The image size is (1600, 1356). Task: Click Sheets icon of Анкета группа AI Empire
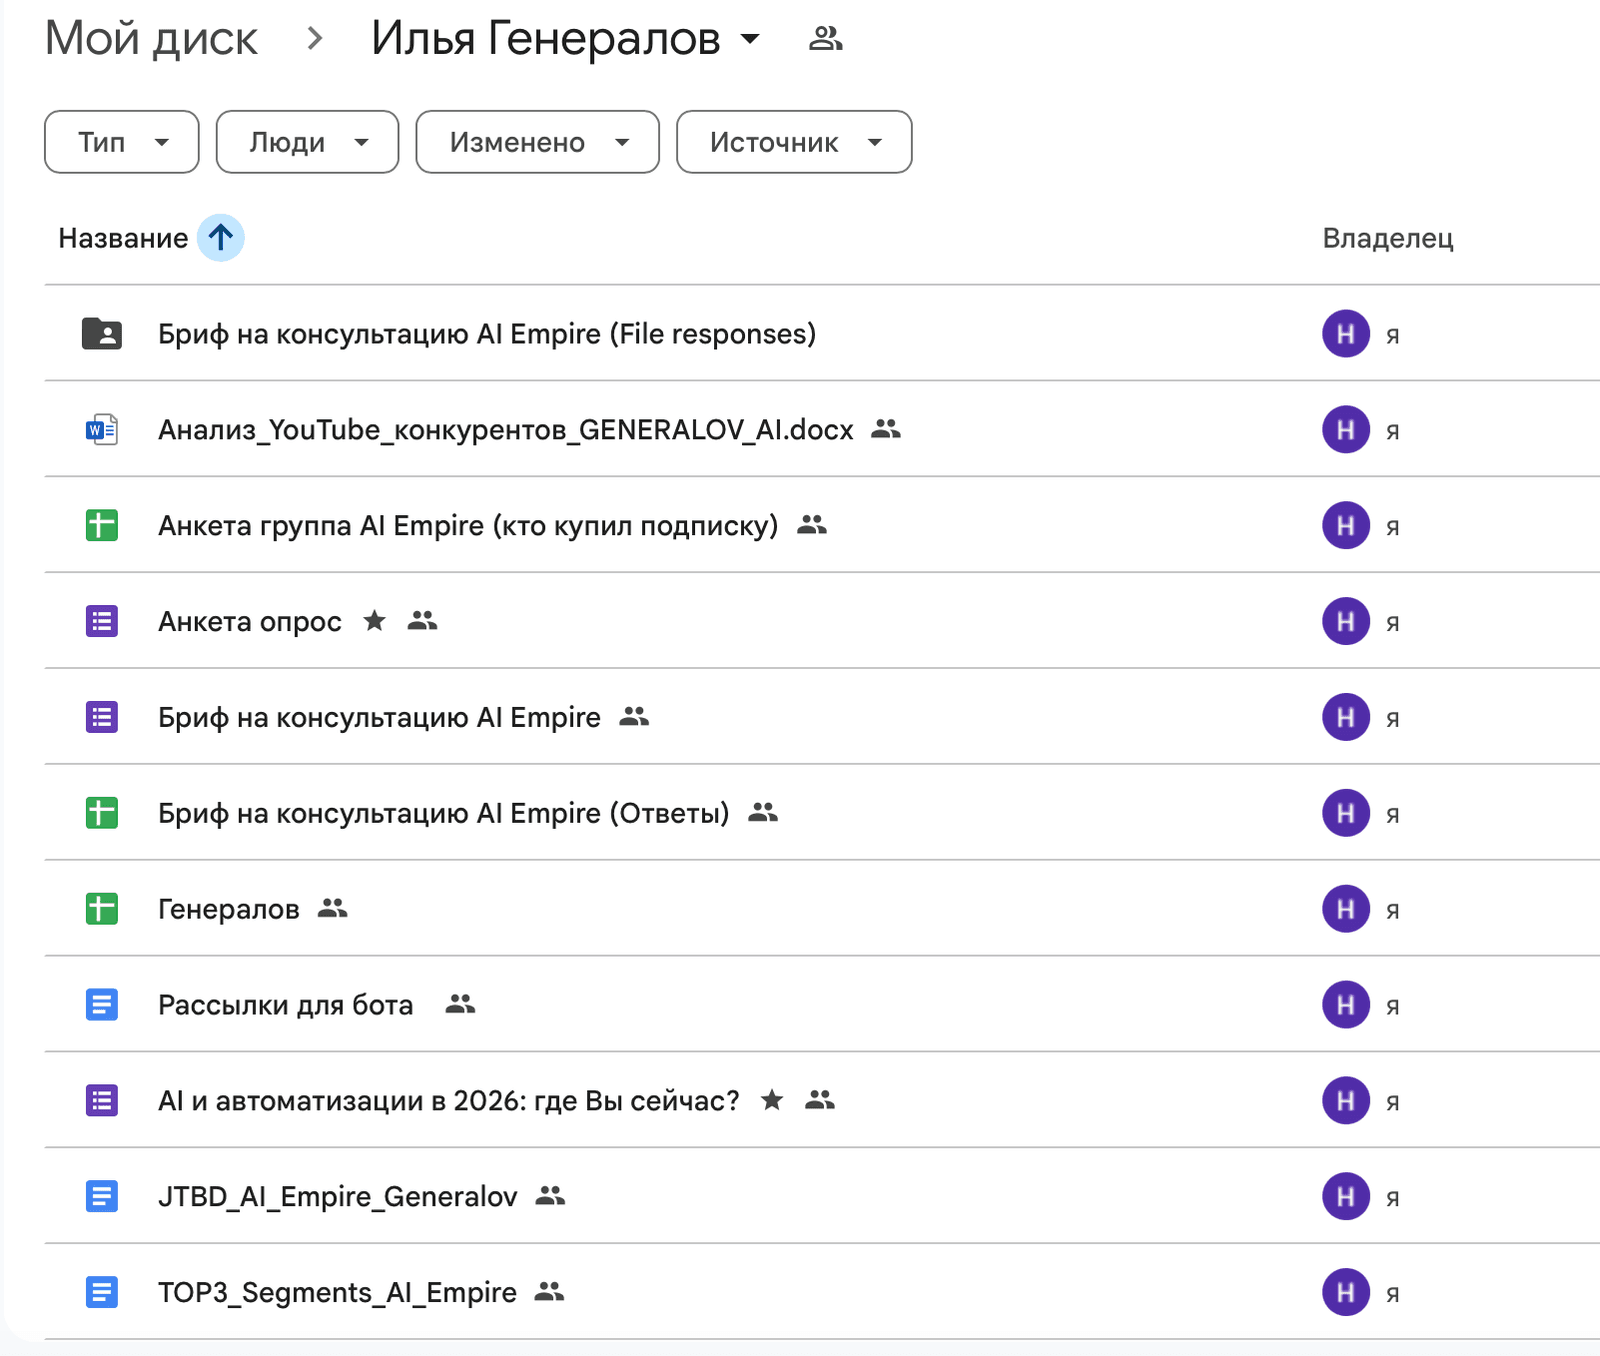pos(102,525)
